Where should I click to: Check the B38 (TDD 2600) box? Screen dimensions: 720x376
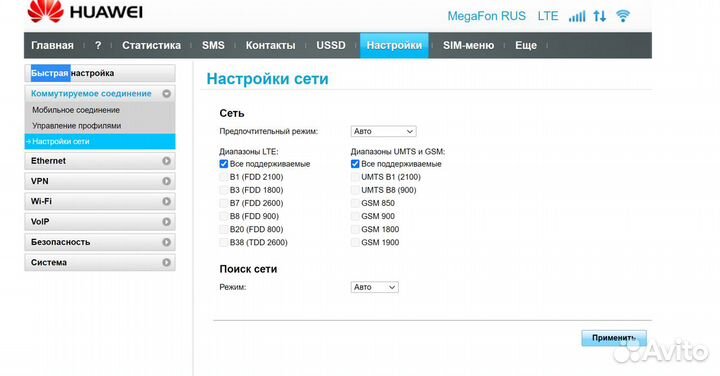224,242
